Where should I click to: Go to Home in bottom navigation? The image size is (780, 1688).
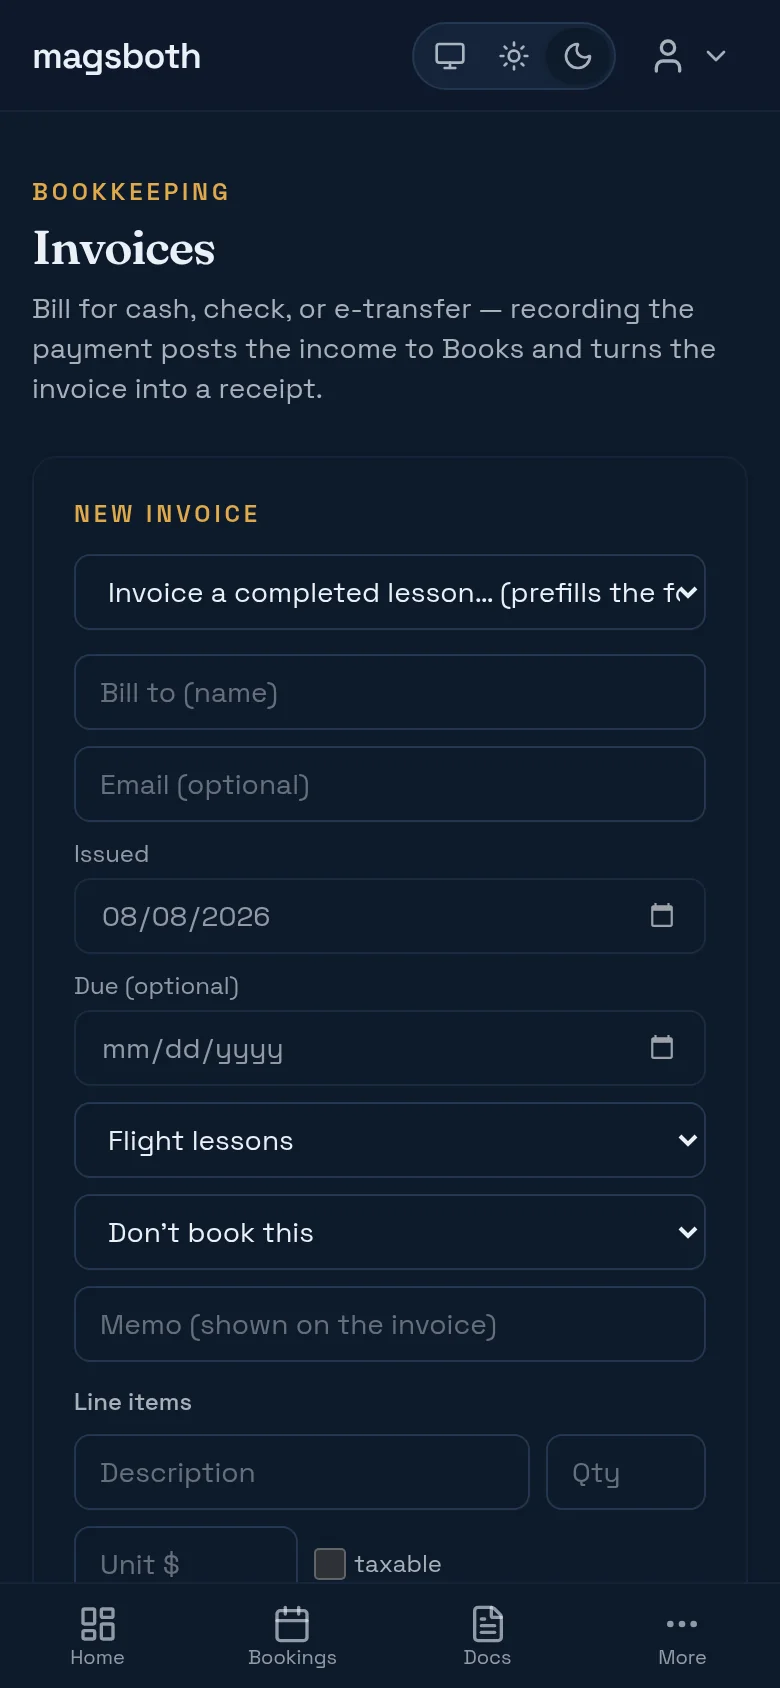97,1636
